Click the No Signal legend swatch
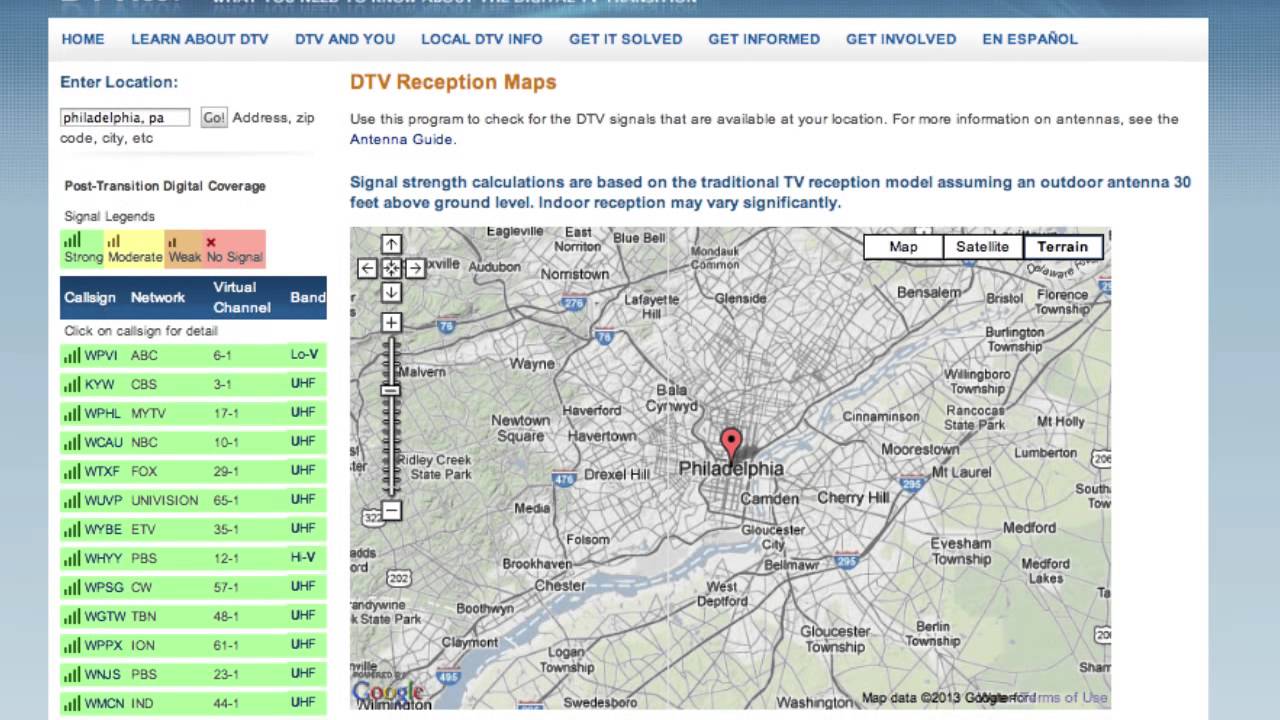This screenshot has height=720, width=1280. point(234,249)
